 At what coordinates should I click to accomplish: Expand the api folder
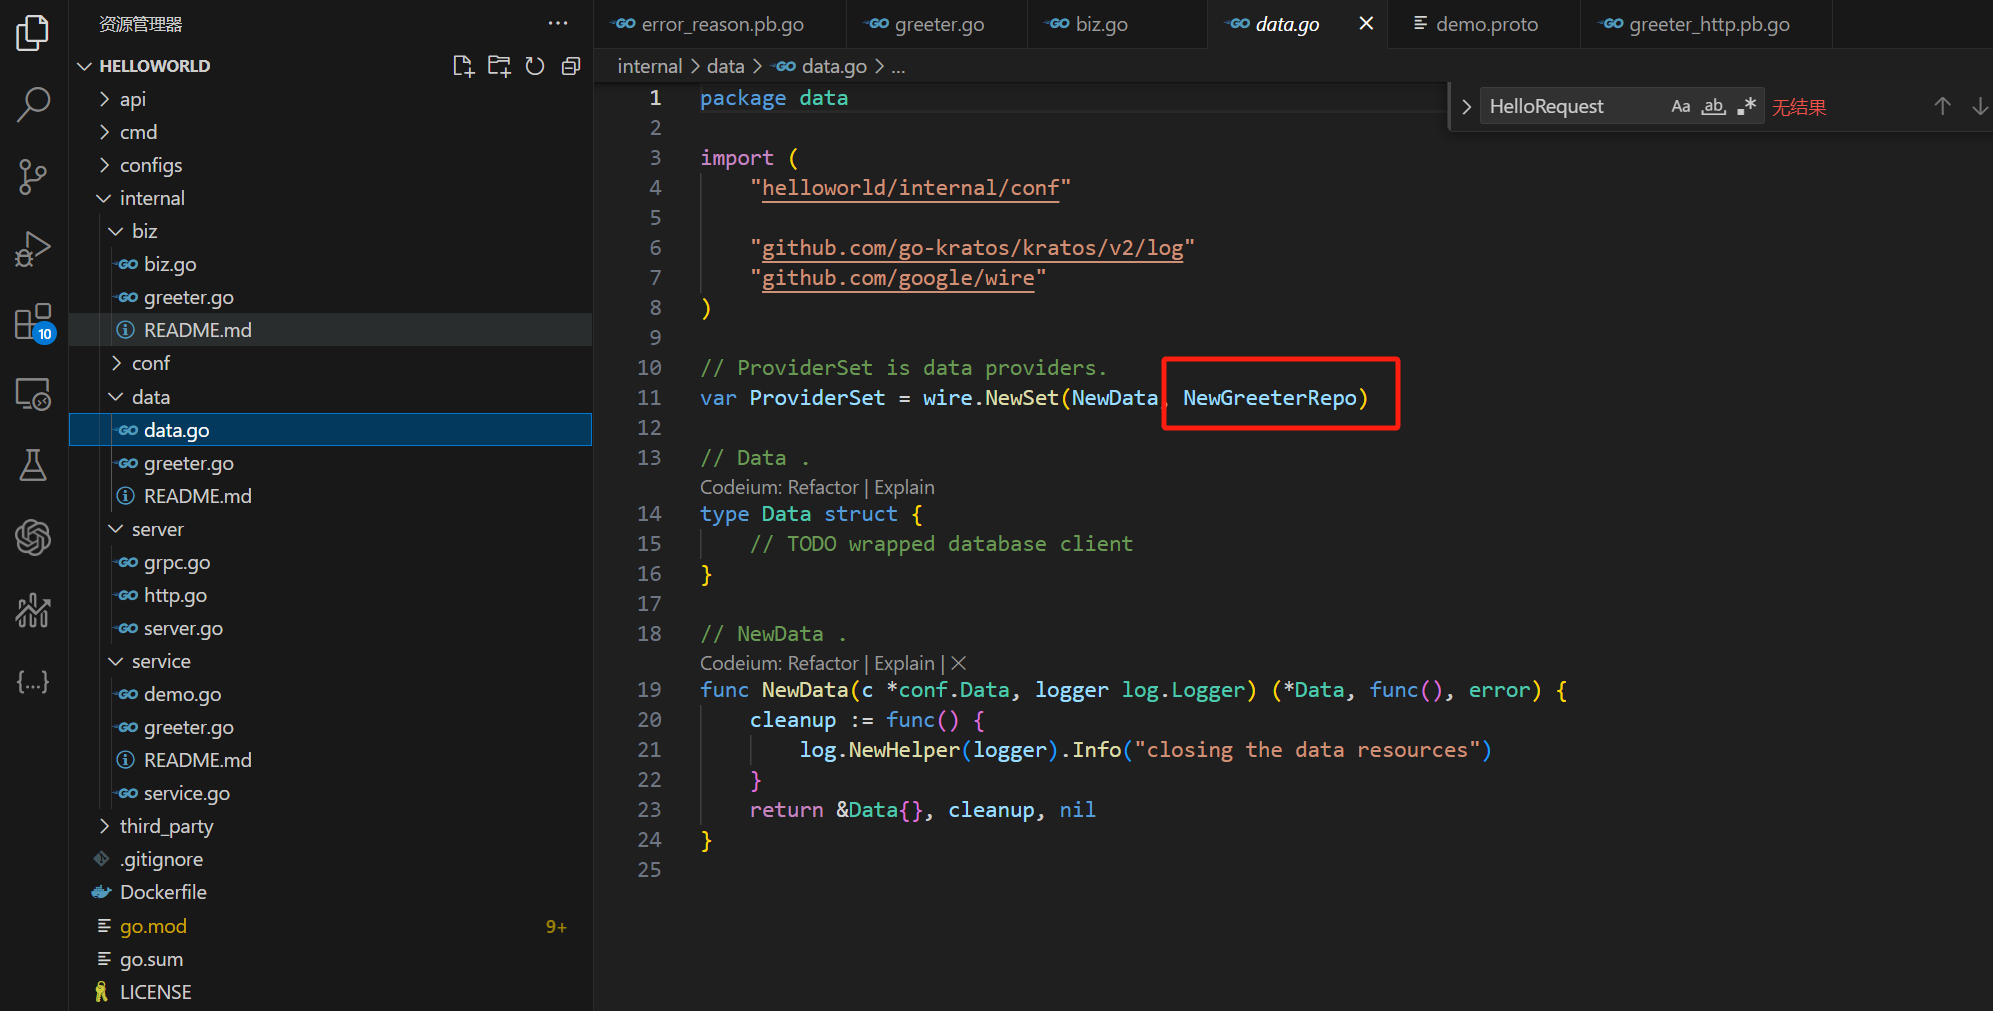click(330, 99)
